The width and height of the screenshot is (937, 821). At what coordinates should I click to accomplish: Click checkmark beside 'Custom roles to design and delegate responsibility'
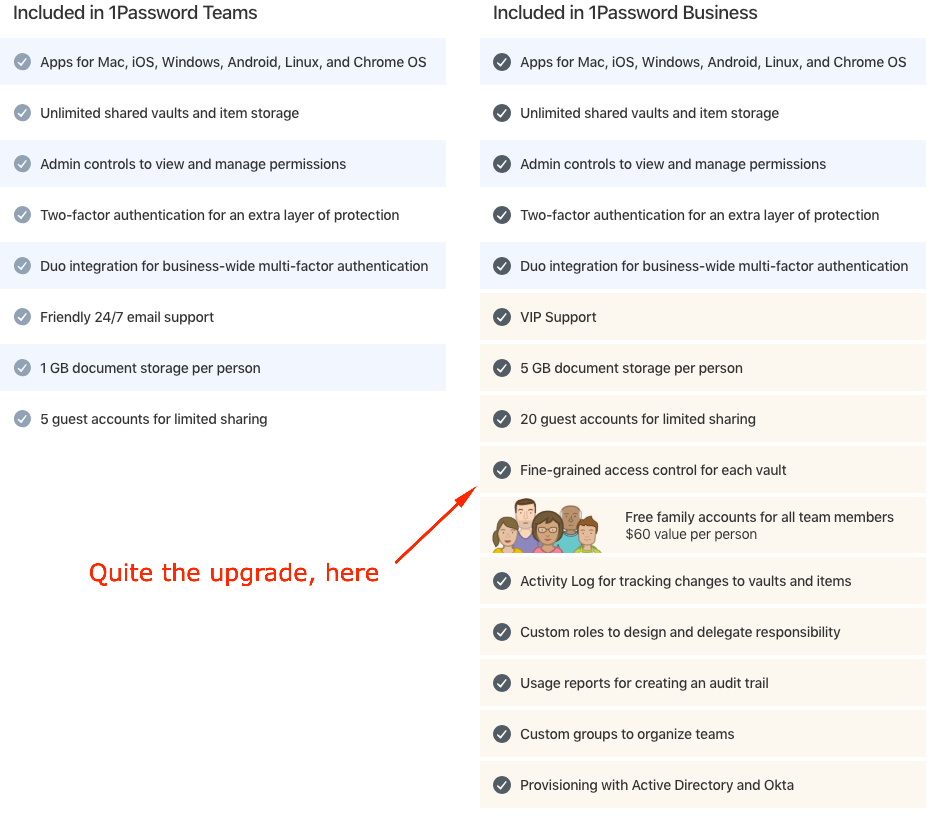click(x=502, y=632)
